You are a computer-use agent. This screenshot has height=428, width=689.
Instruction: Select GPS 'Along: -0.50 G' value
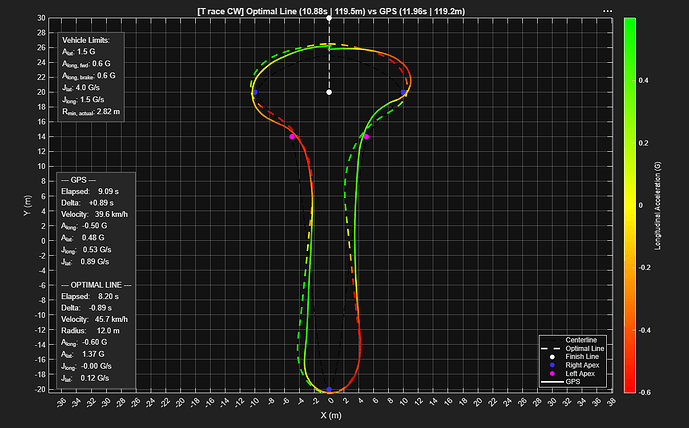click(84, 226)
